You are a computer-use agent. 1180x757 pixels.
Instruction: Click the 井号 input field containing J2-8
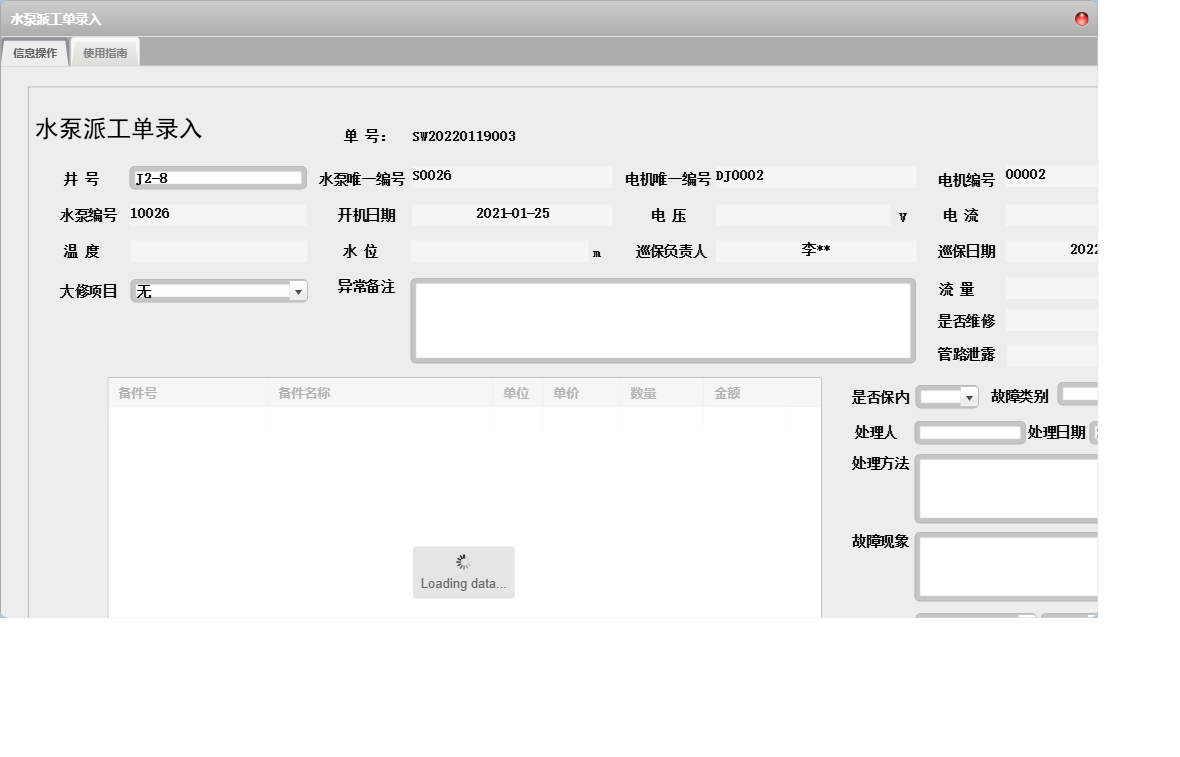pyautogui.click(x=218, y=178)
